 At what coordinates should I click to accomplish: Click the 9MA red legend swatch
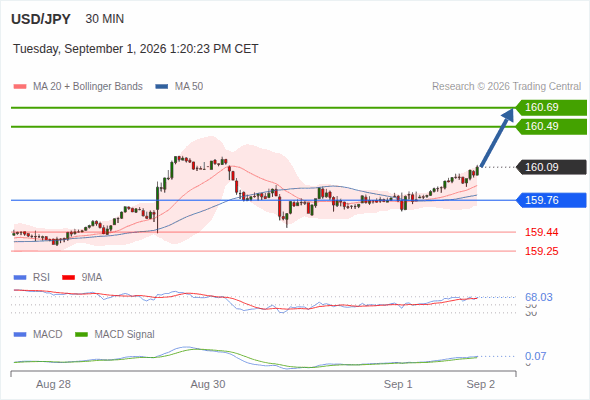pos(68,278)
